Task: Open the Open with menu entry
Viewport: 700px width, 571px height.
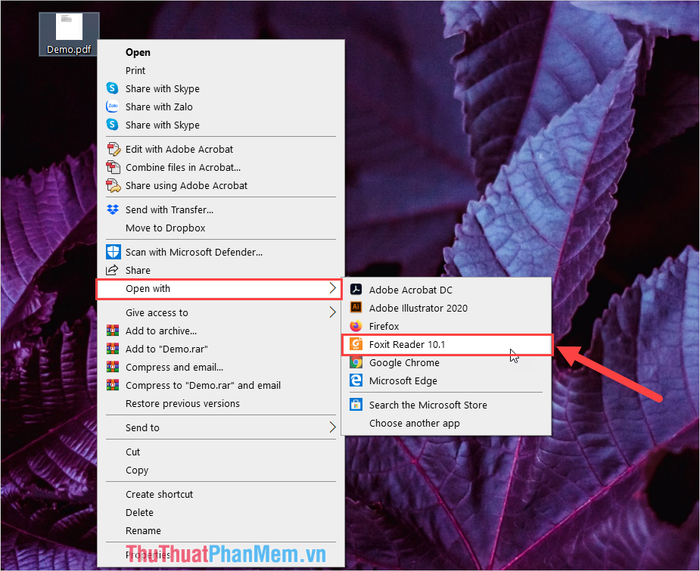Action: tap(219, 288)
